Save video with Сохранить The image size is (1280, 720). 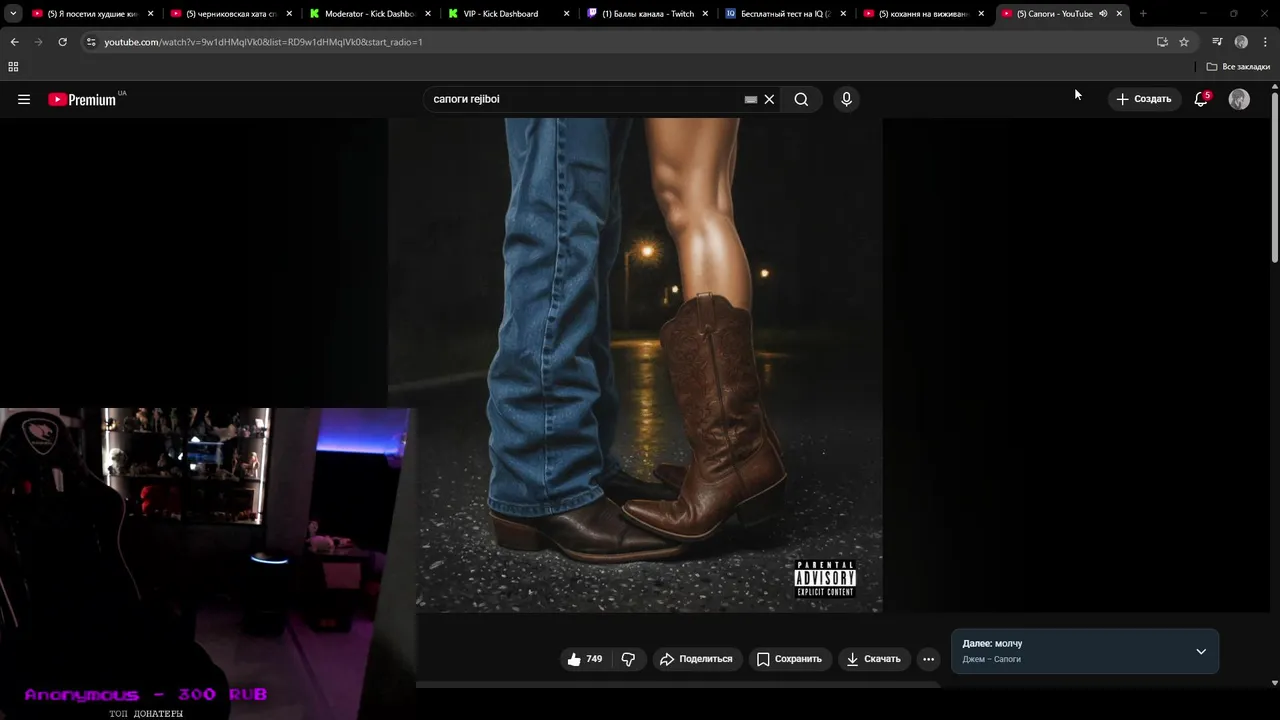click(x=790, y=659)
